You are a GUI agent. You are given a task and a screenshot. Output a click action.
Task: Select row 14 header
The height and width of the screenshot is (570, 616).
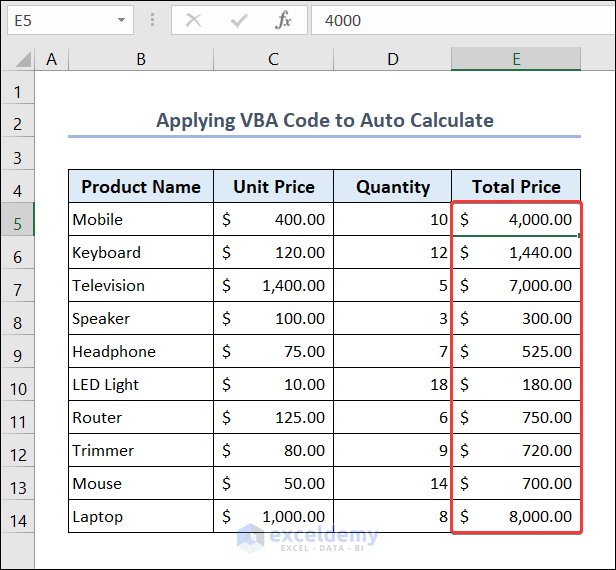point(17,518)
